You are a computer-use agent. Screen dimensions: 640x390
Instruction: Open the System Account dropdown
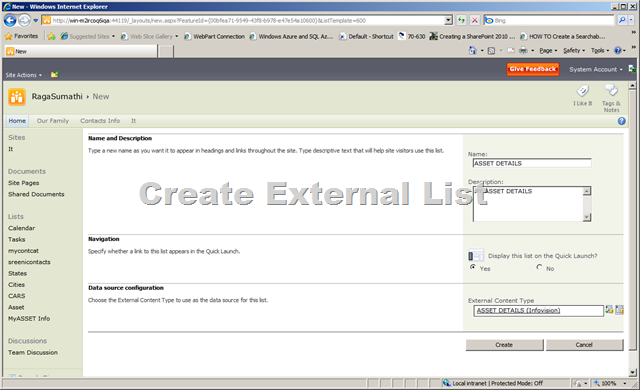tap(596, 69)
